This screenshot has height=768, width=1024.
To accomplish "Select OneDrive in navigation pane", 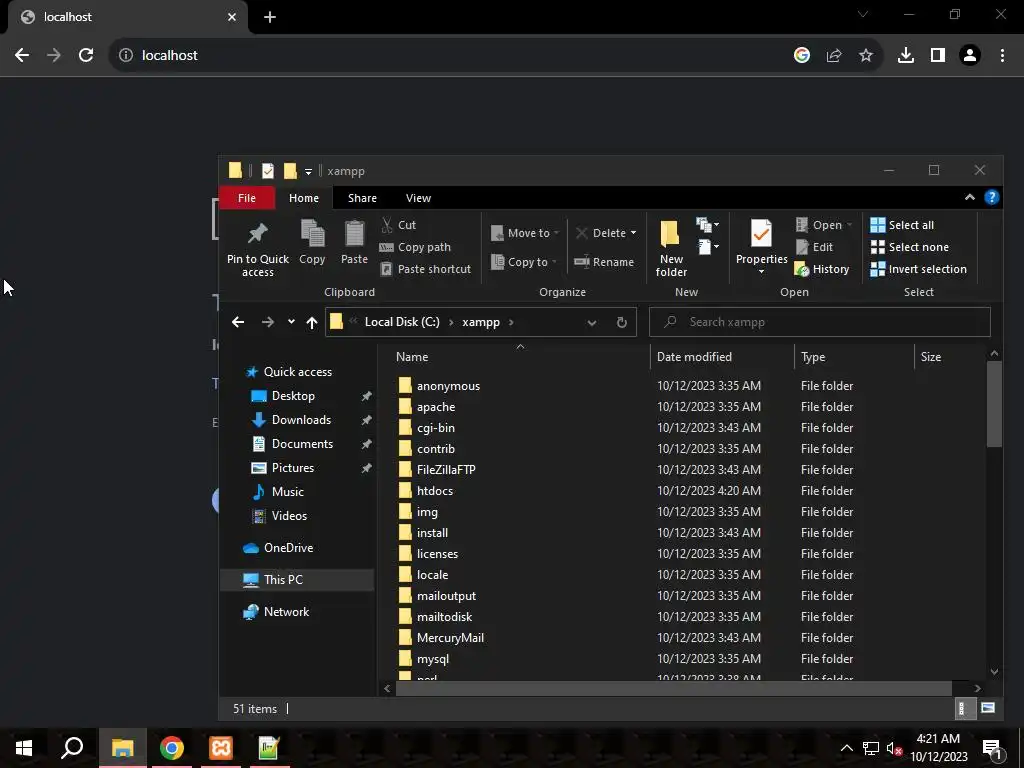I will point(288,548).
